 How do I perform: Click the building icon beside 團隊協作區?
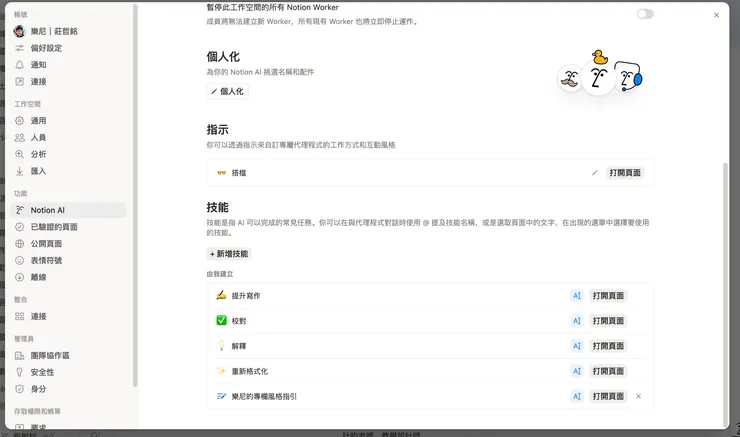tap(19, 355)
